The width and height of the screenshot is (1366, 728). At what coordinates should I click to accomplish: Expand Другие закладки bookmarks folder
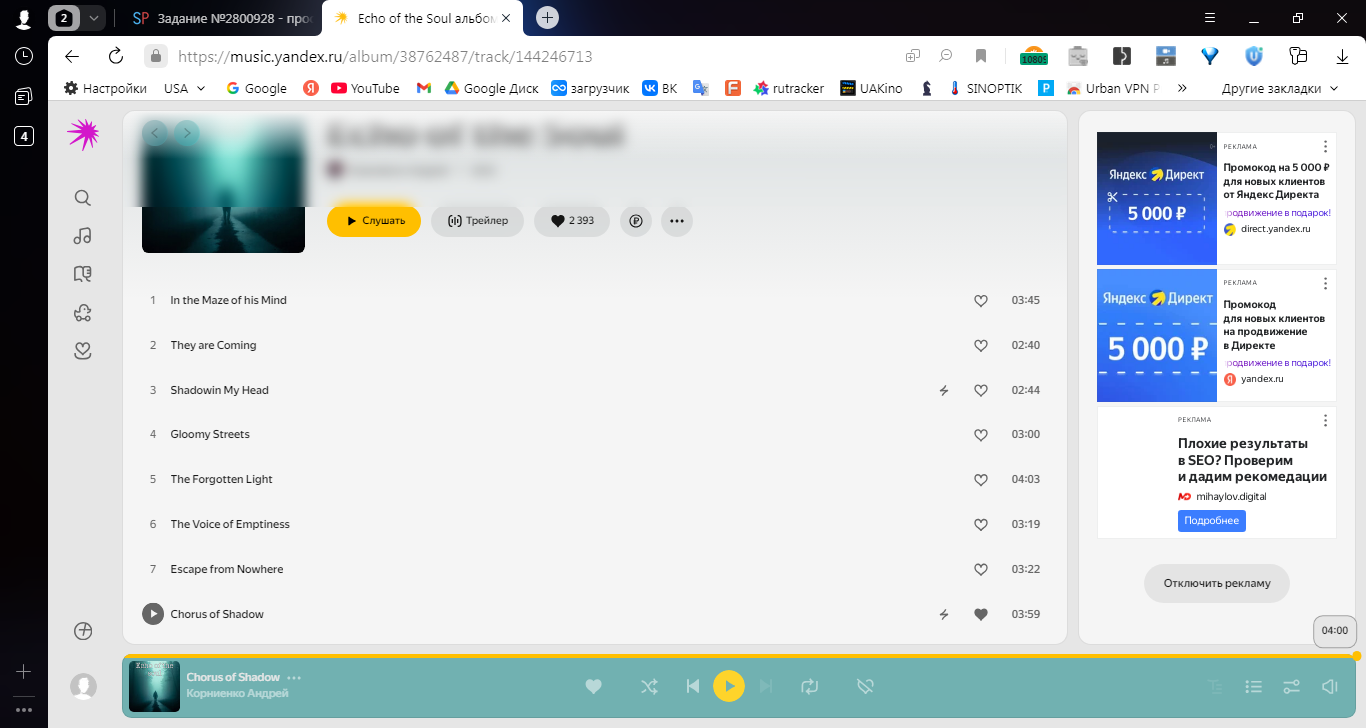[1279, 88]
